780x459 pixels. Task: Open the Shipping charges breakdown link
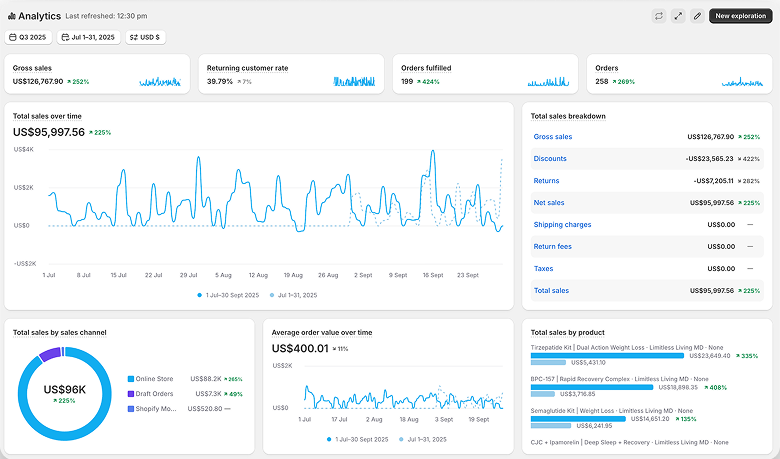(x=563, y=224)
